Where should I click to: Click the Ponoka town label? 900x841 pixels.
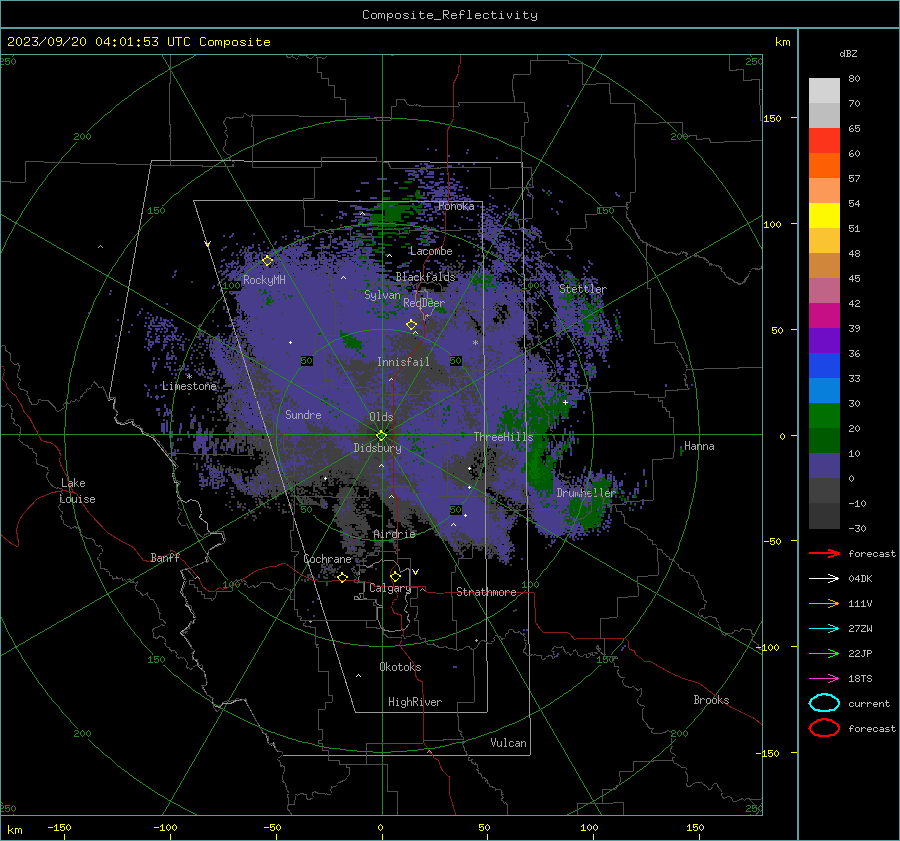pyautogui.click(x=456, y=206)
